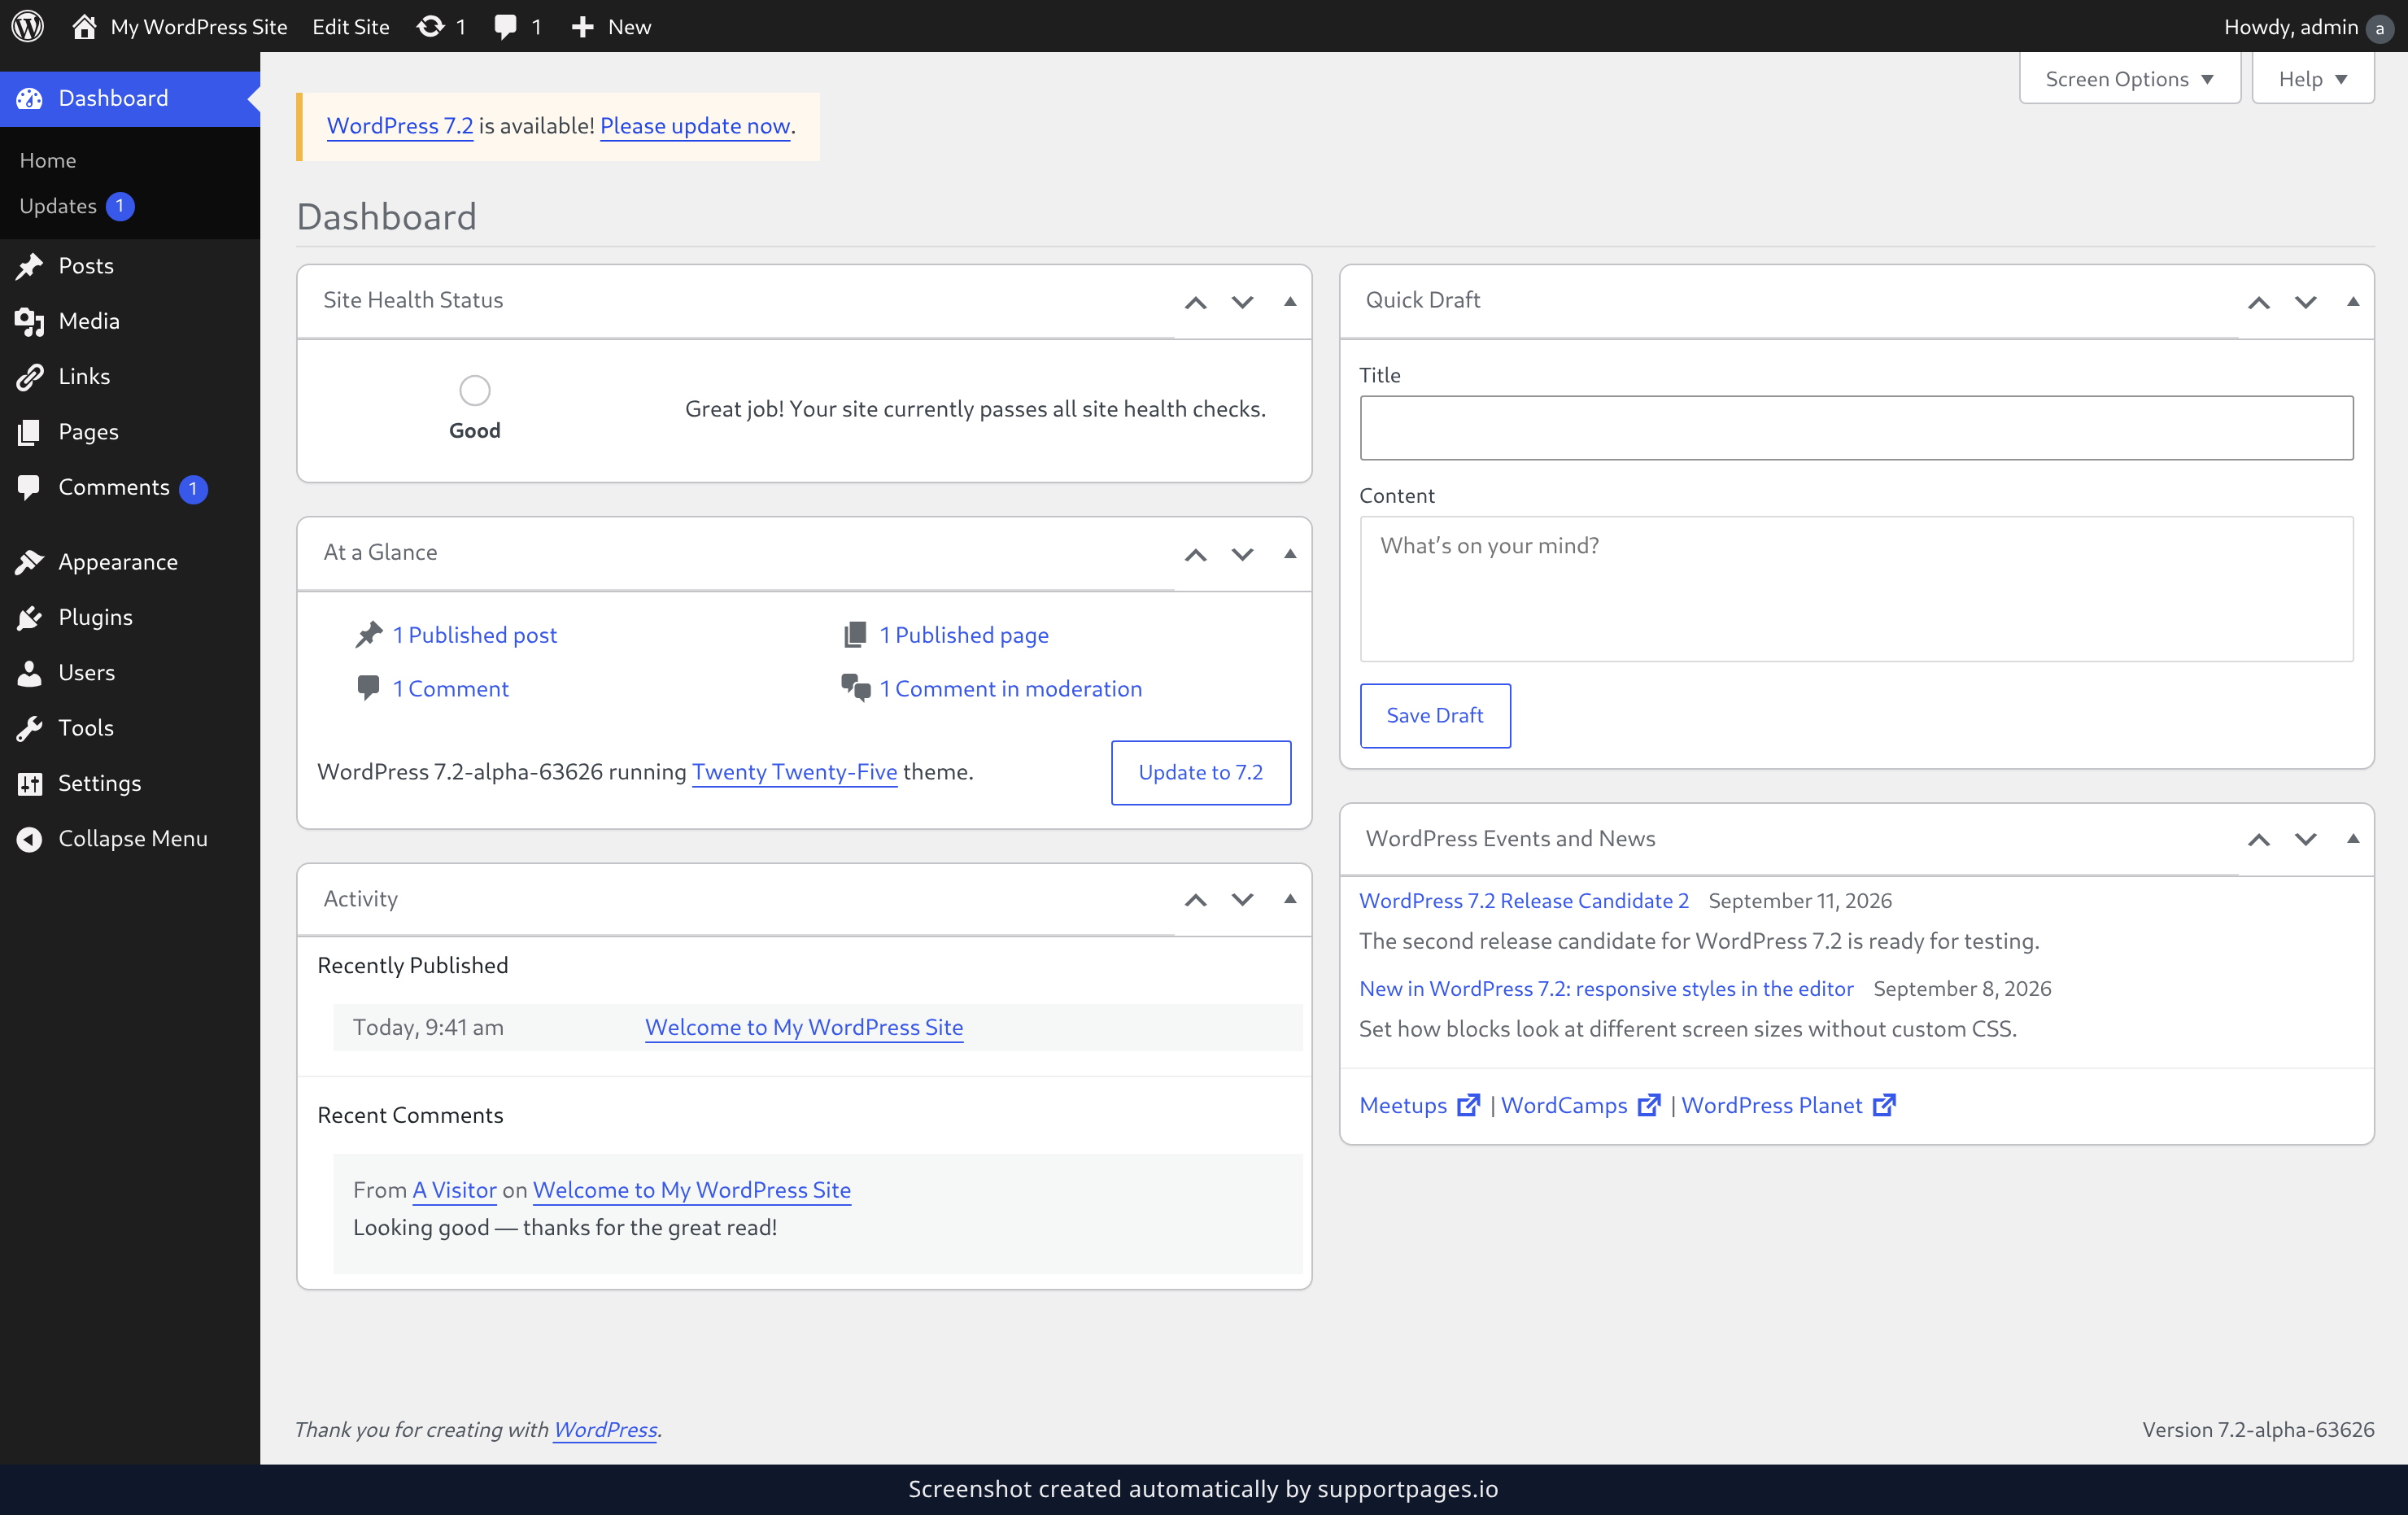Open Media via its sidebar icon
Screen dimensions: 2408x1515
[x=30, y=321]
